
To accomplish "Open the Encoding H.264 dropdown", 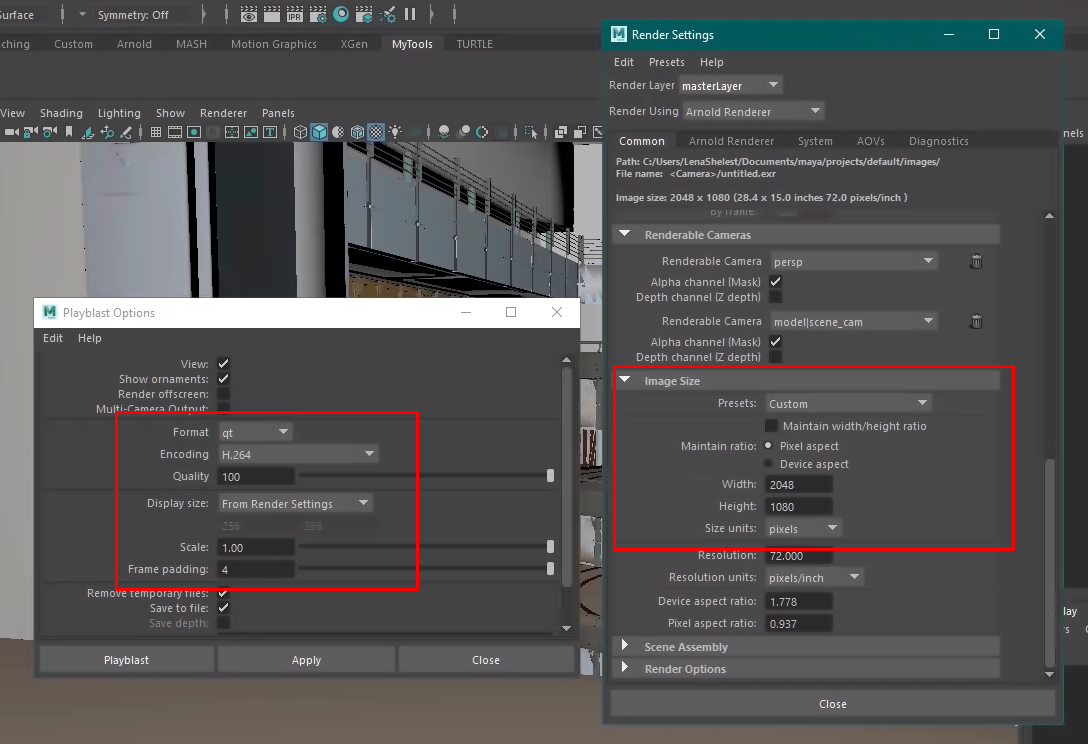I will click(298, 454).
